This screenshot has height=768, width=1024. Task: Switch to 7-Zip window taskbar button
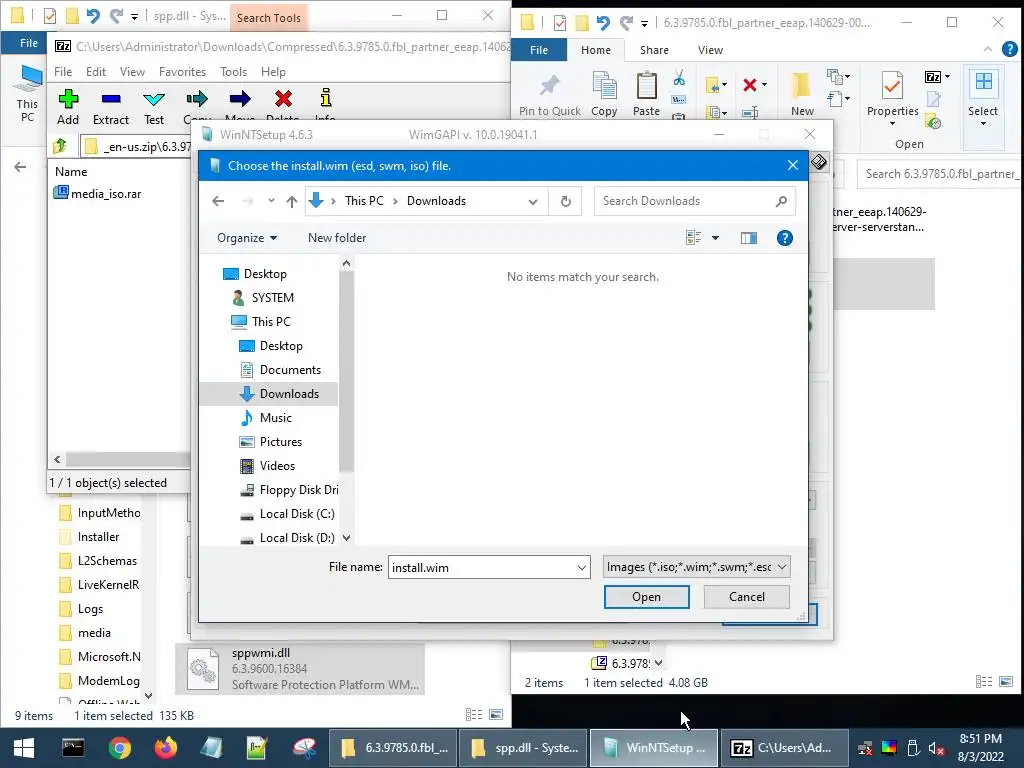(785, 748)
